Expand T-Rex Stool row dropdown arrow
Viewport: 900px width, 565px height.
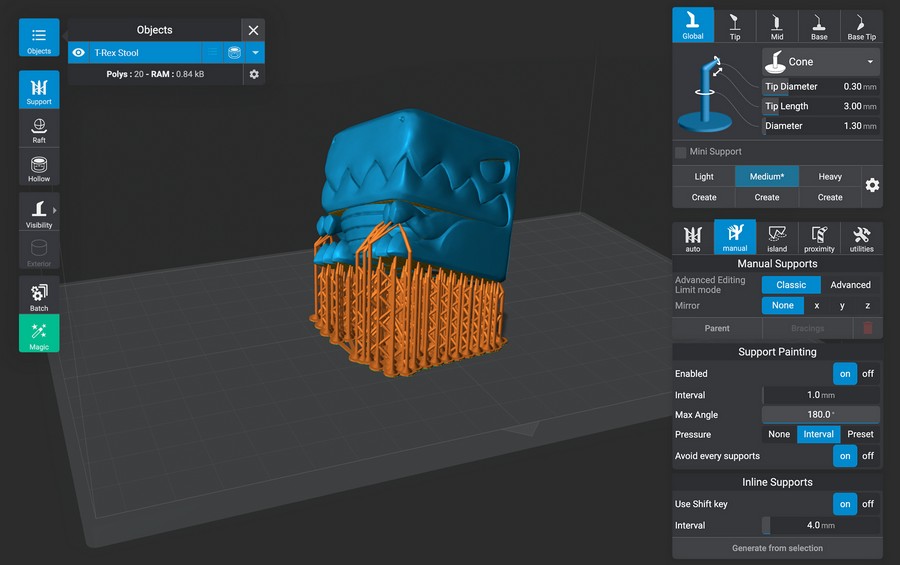255,53
